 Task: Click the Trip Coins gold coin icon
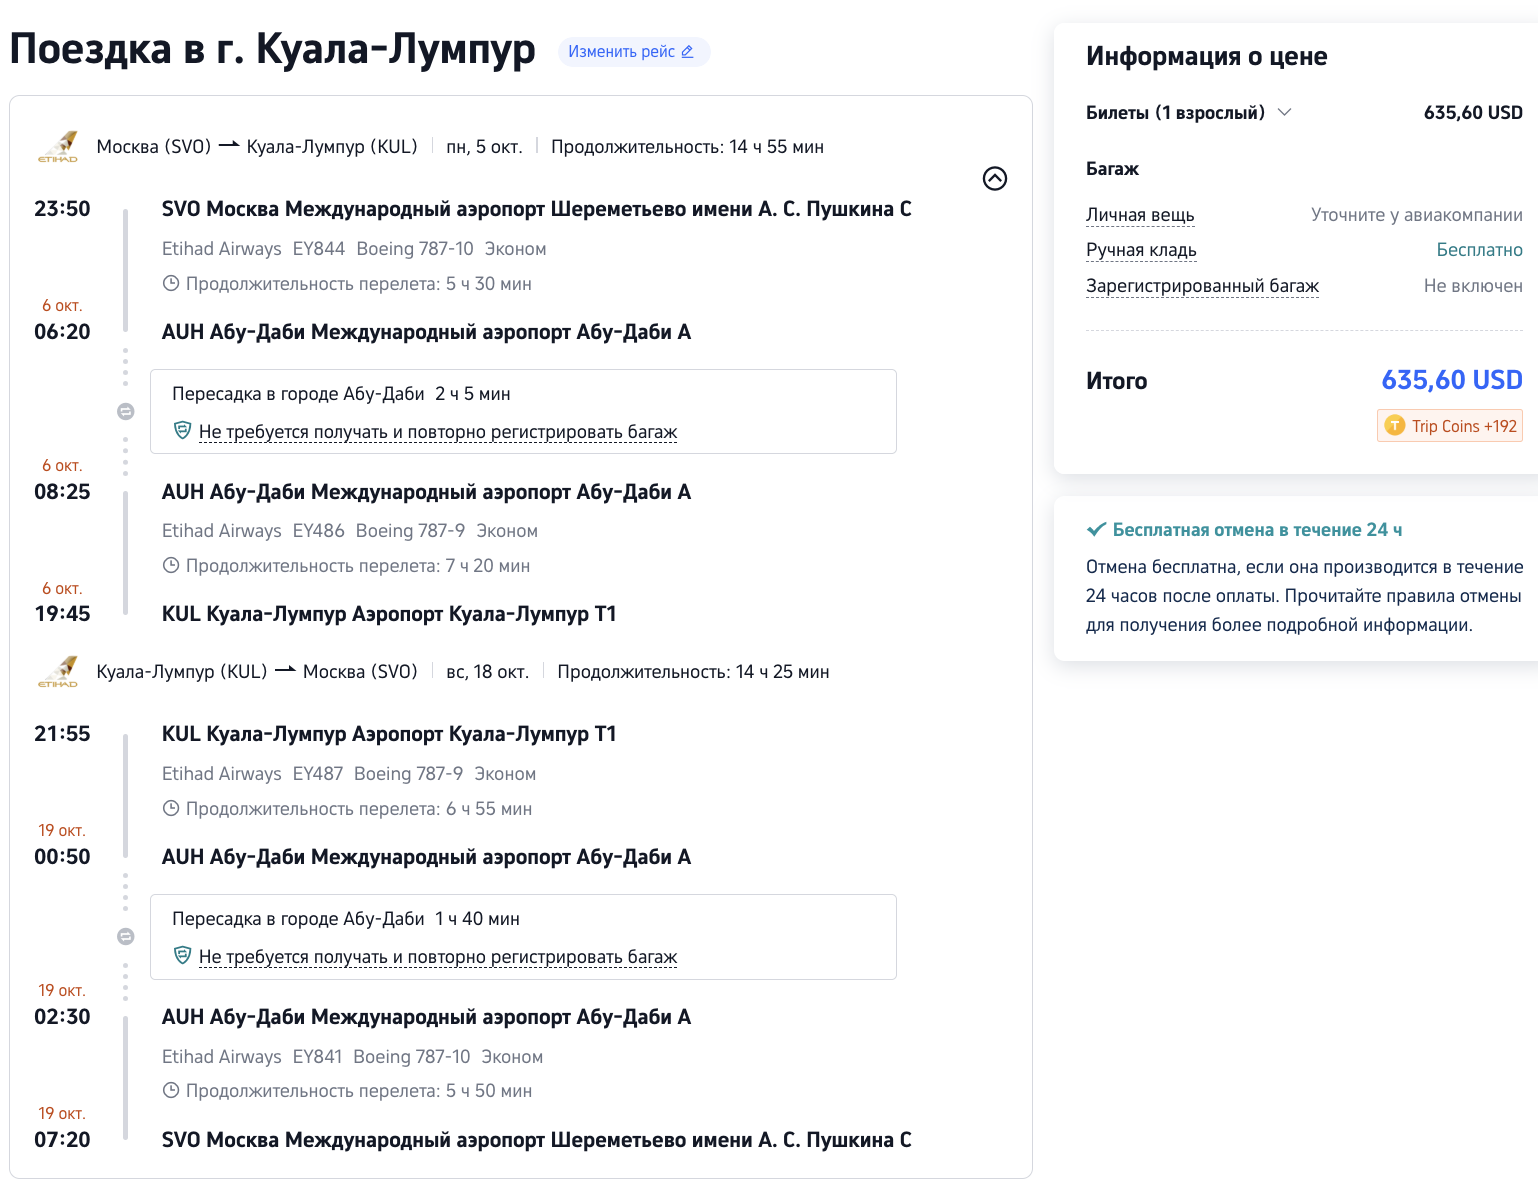click(1395, 426)
